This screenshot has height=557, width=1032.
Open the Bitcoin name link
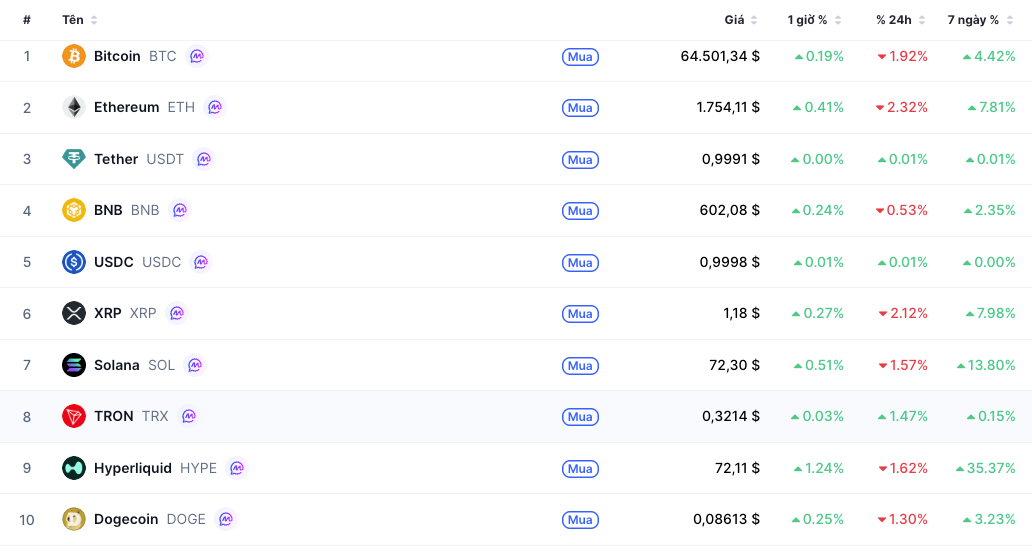pyautogui.click(x=117, y=56)
